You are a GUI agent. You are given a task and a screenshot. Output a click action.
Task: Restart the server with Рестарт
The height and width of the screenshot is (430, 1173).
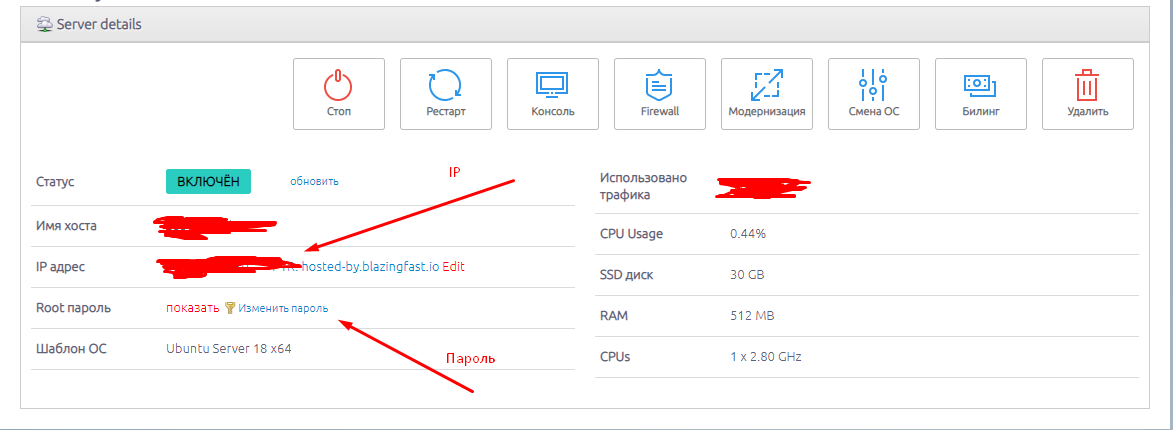tap(446, 94)
